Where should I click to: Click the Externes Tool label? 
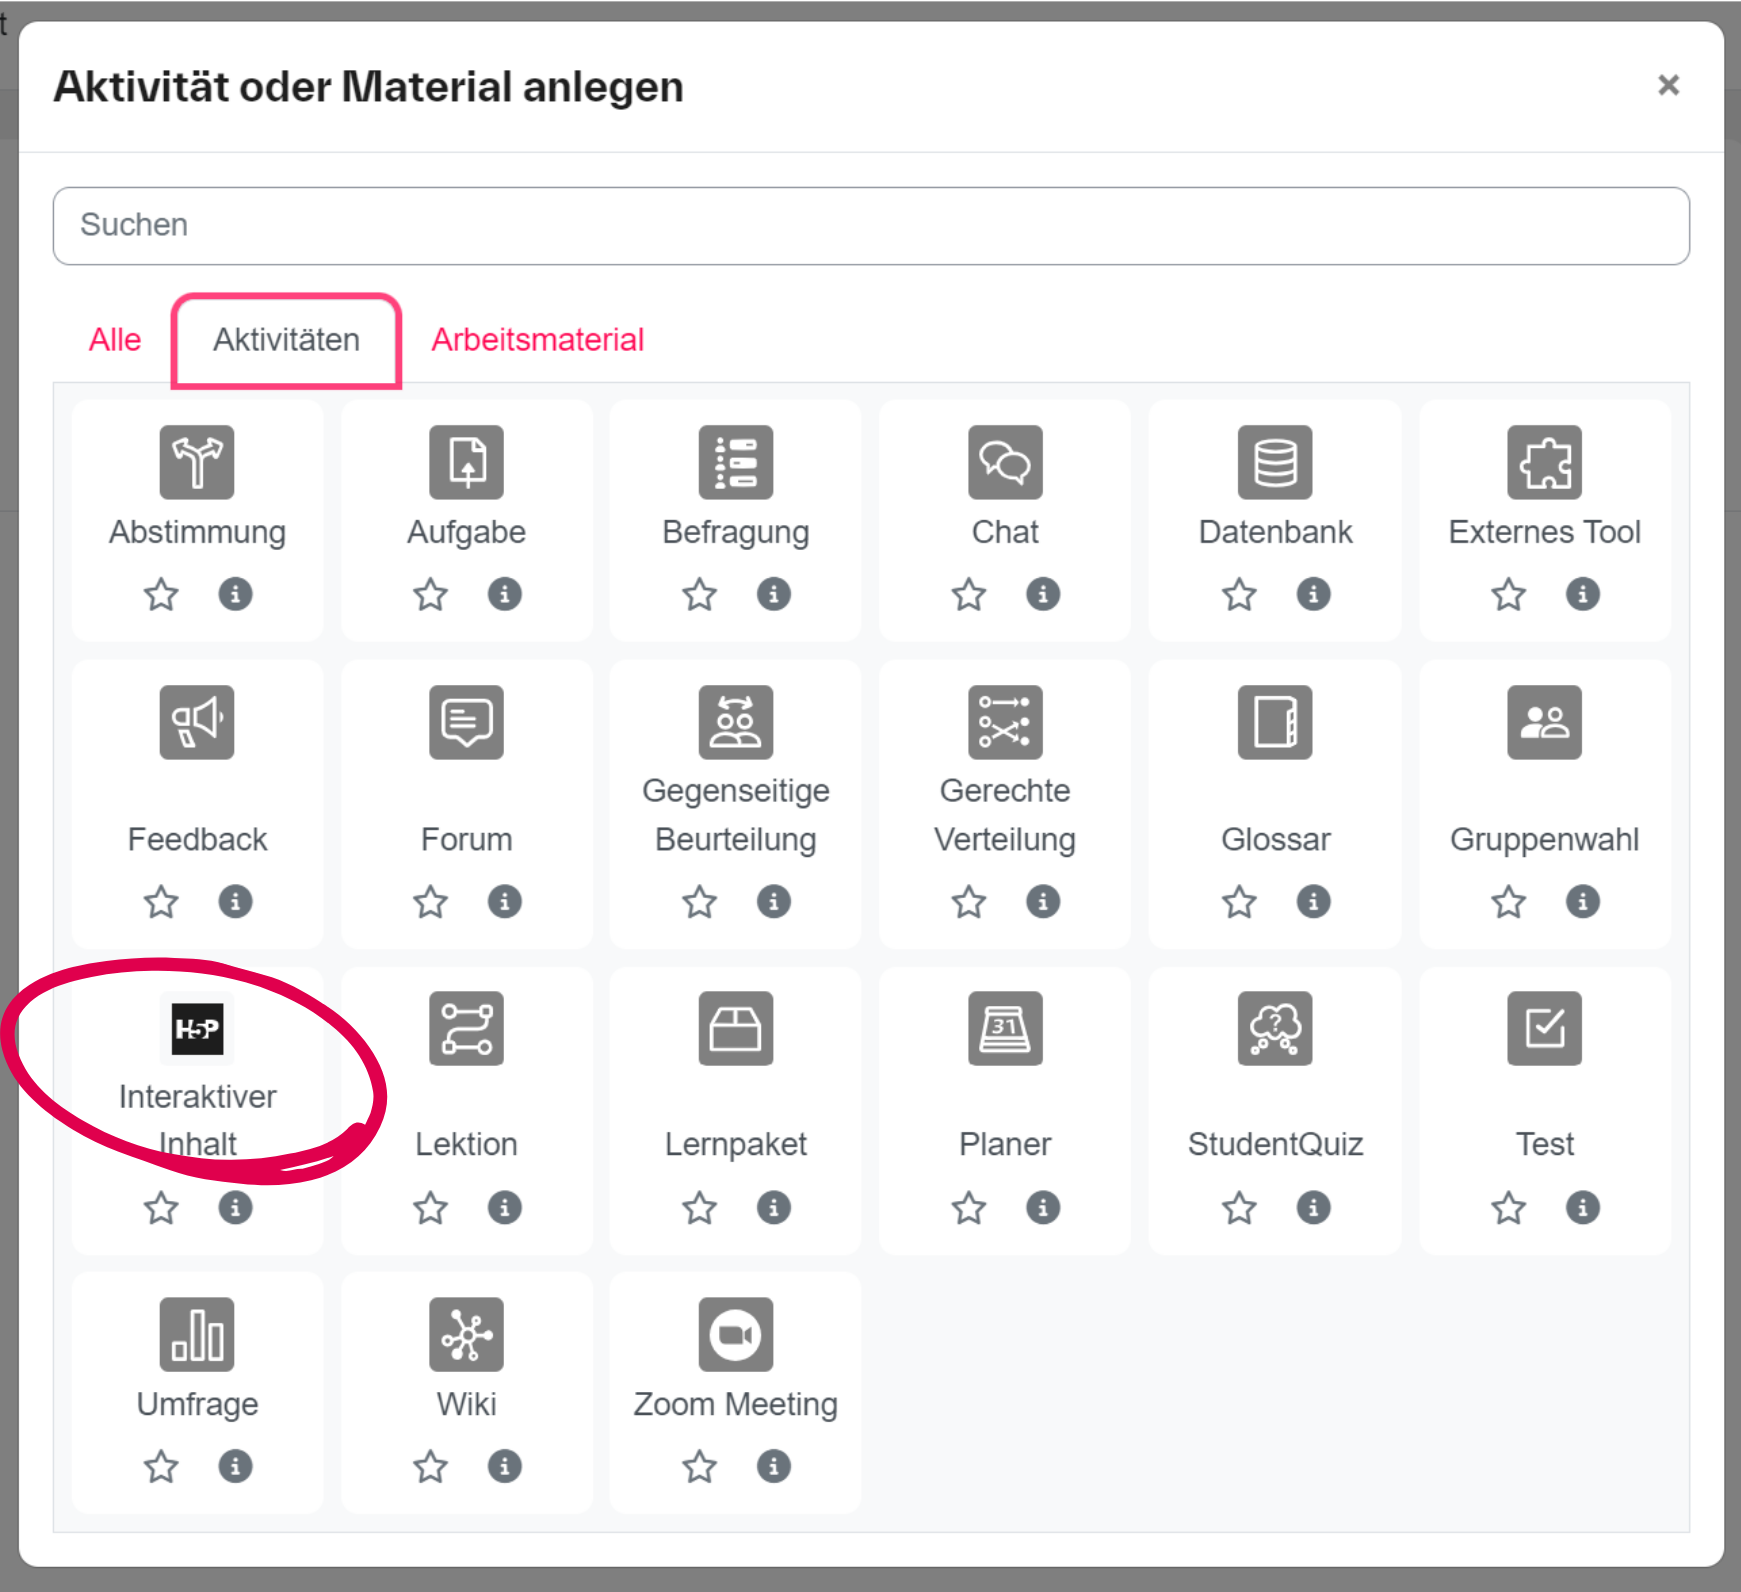click(x=1544, y=532)
